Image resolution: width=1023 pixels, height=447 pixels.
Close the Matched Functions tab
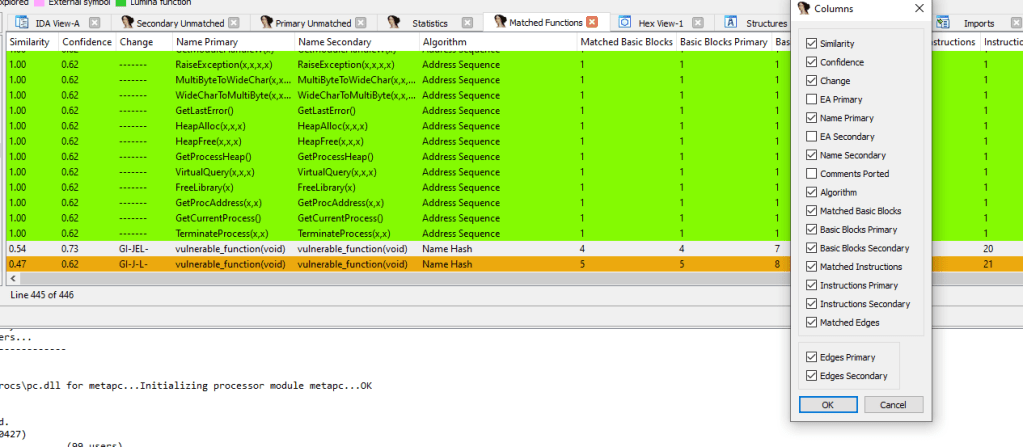pyautogui.click(x=592, y=22)
